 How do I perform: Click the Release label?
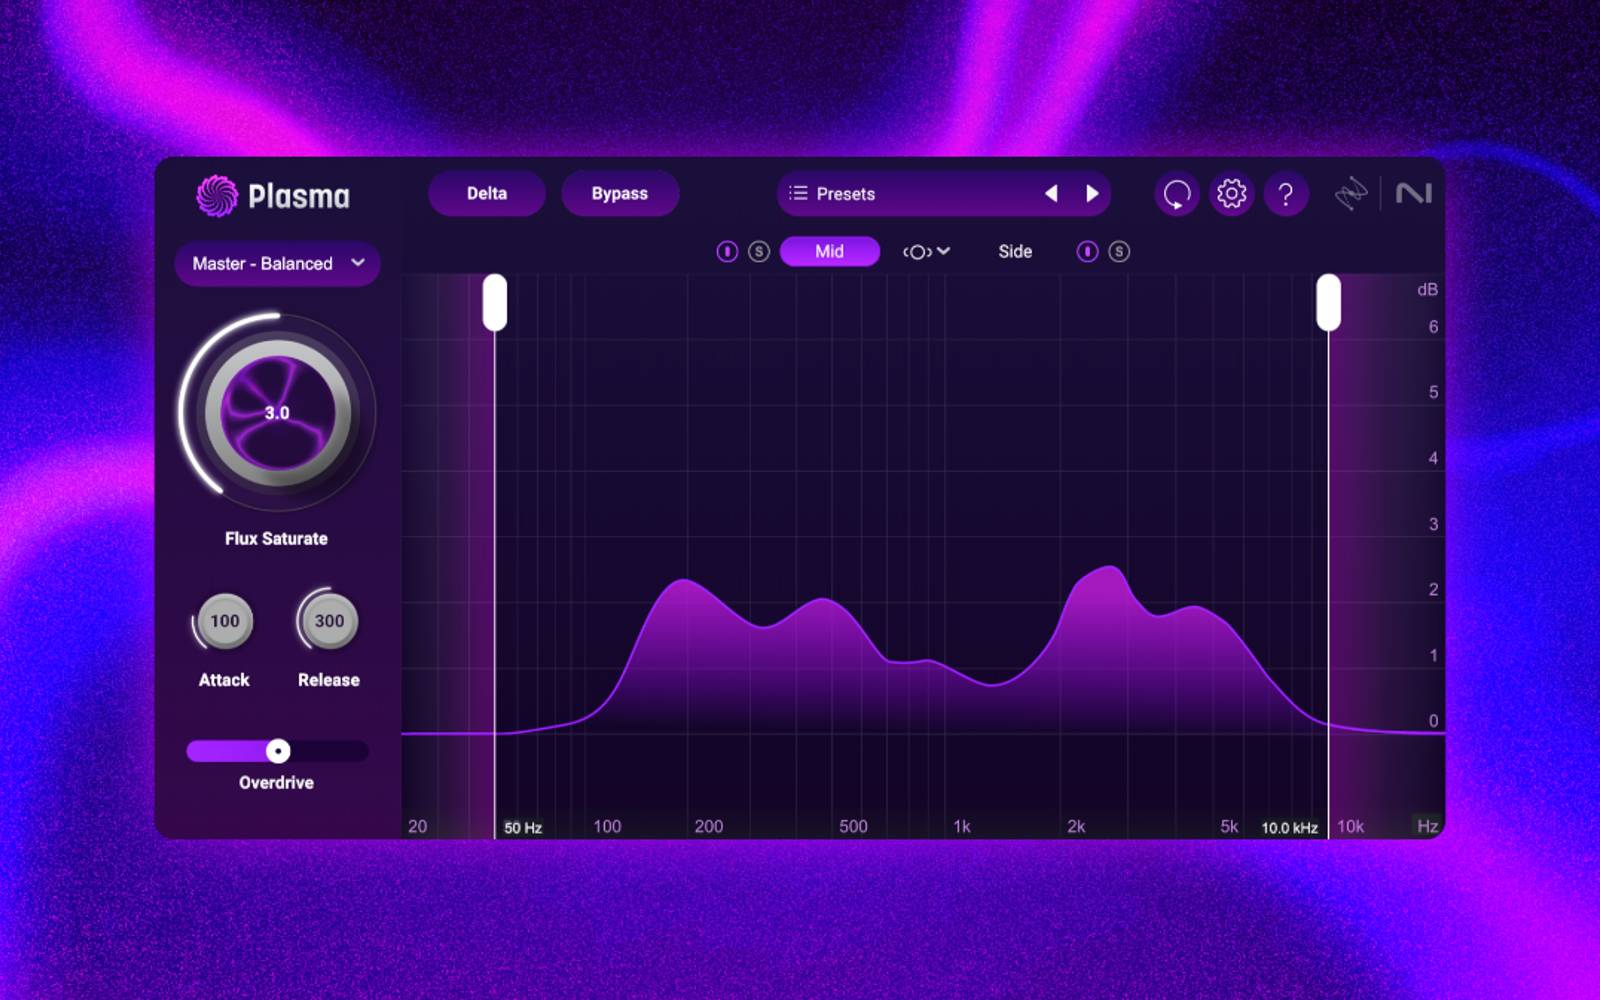tap(329, 680)
